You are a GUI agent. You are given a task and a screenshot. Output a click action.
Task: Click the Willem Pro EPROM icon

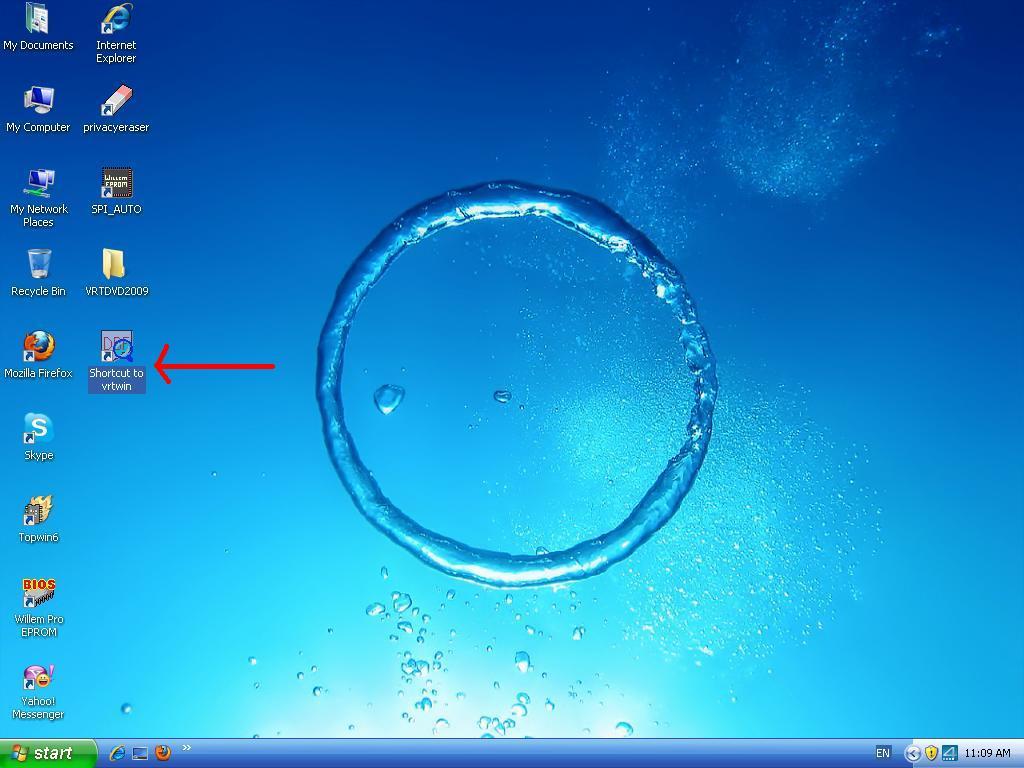pos(38,593)
